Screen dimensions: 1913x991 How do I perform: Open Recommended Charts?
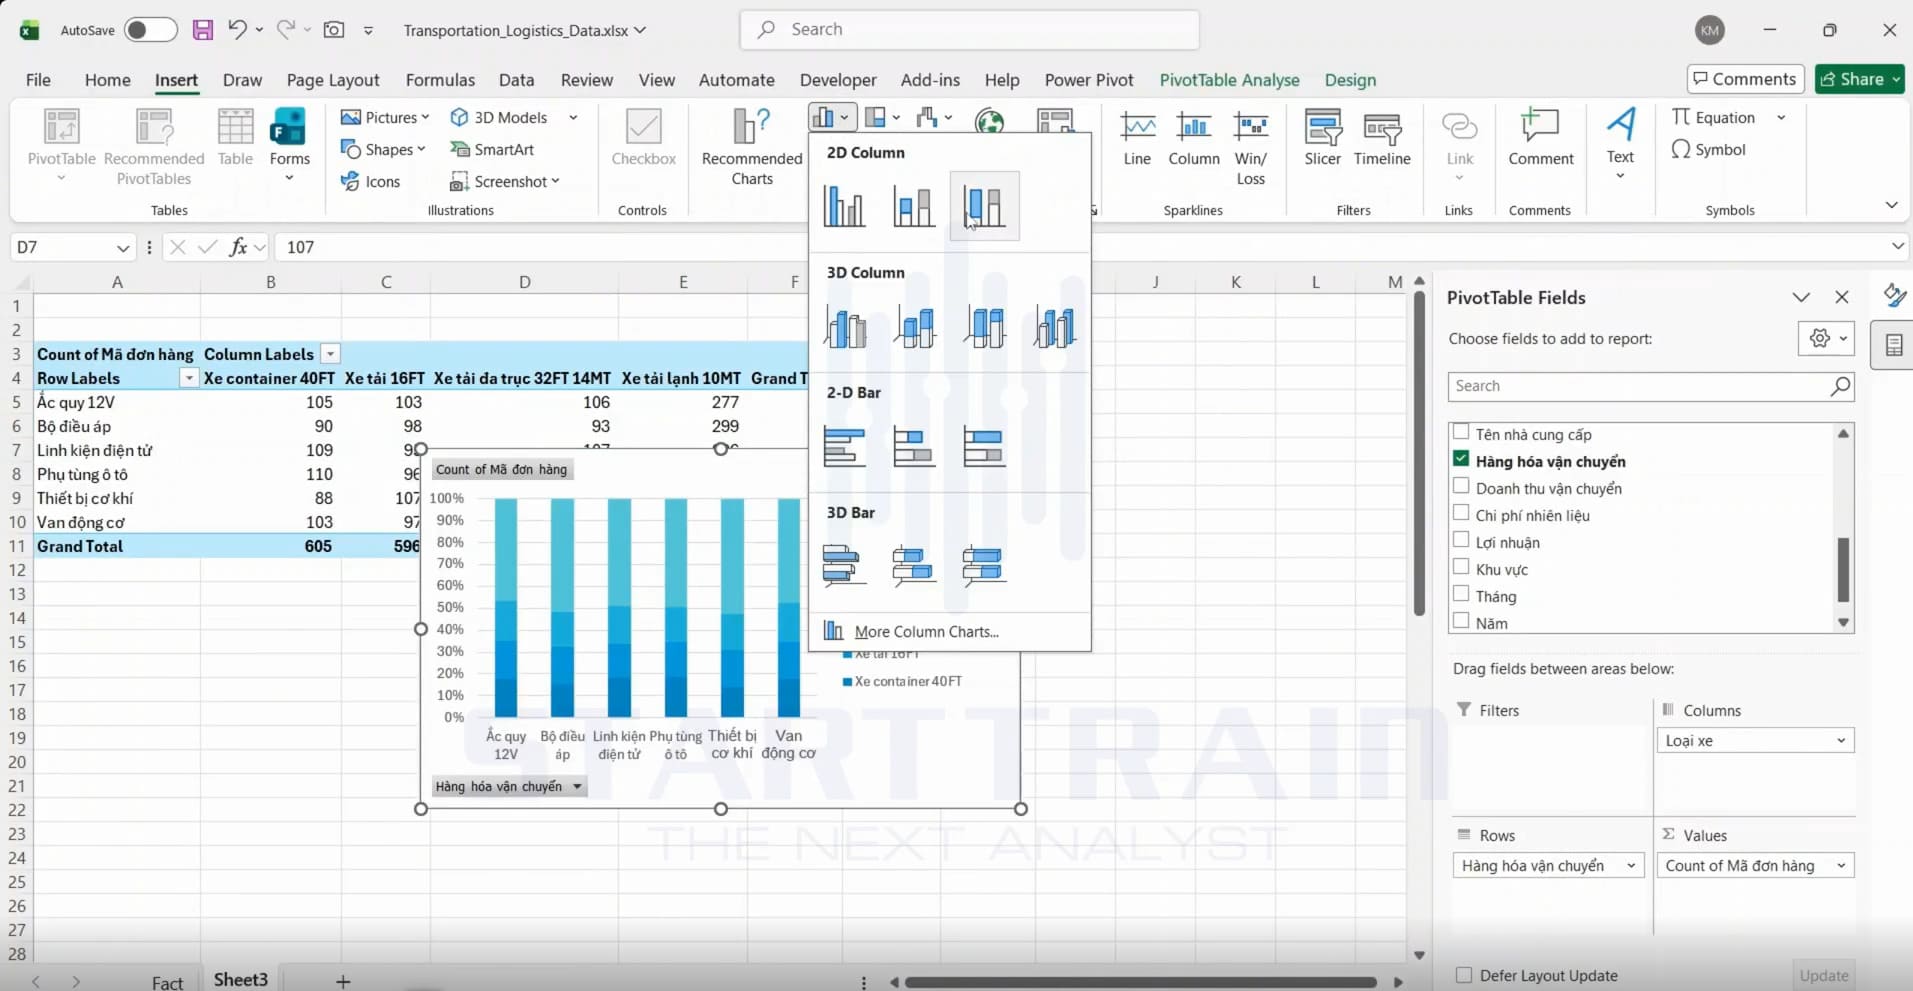(x=752, y=147)
